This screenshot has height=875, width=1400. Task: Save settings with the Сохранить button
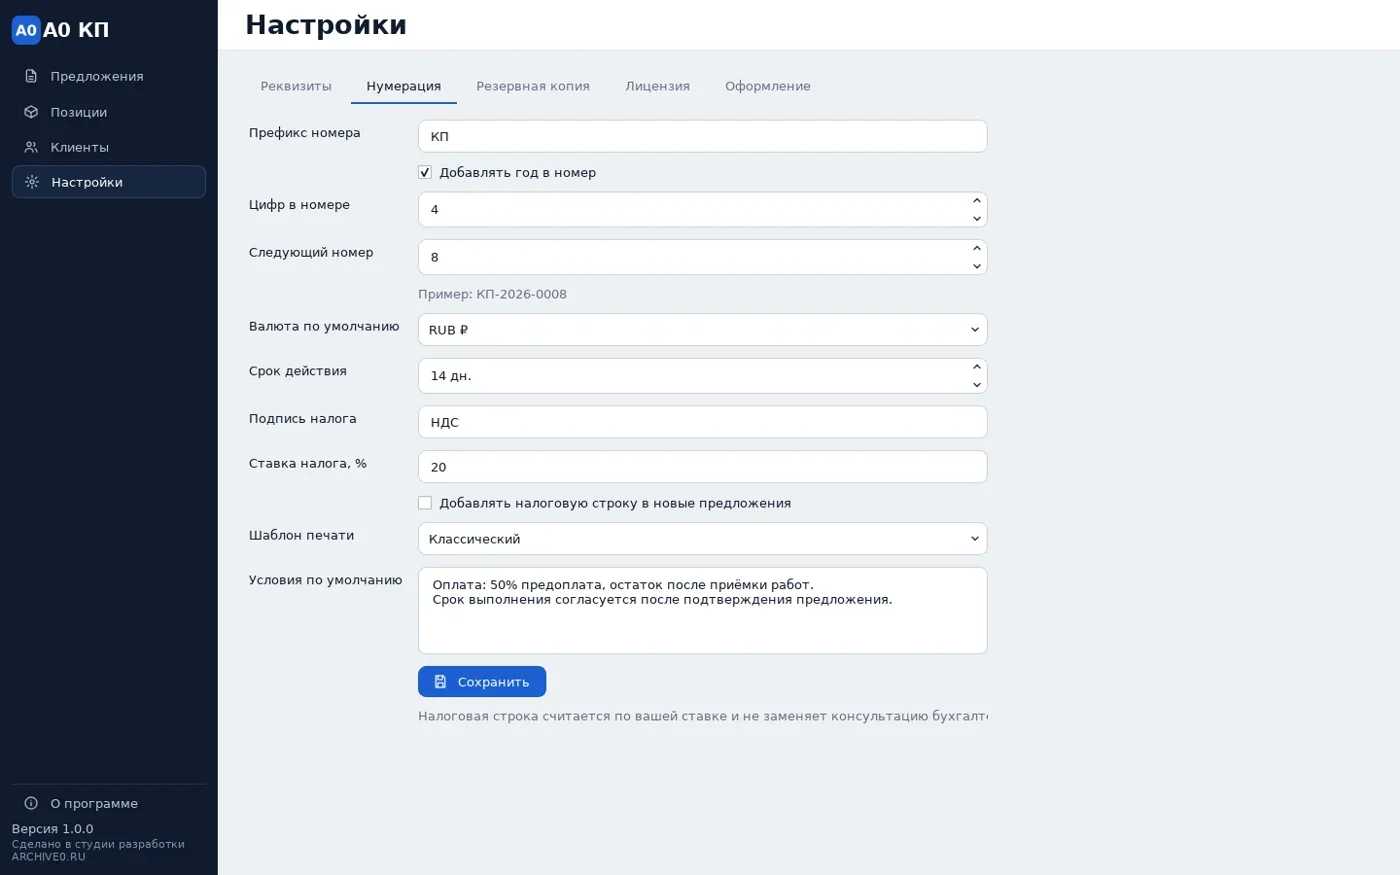point(482,682)
